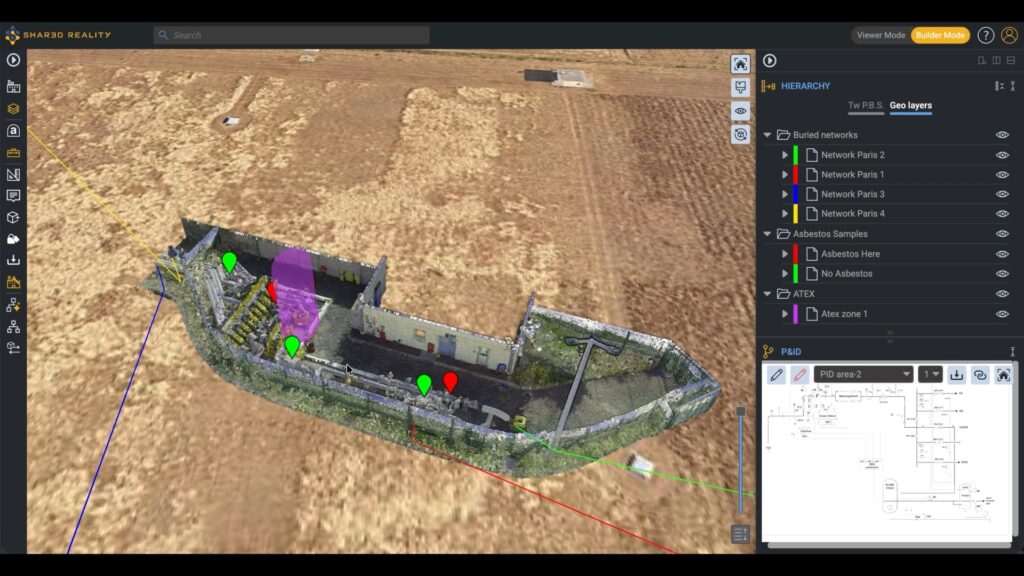The height and width of the screenshot is (576, 1024).
Task: Click the link icon in the P&ID panel
Action: [982, 374]
